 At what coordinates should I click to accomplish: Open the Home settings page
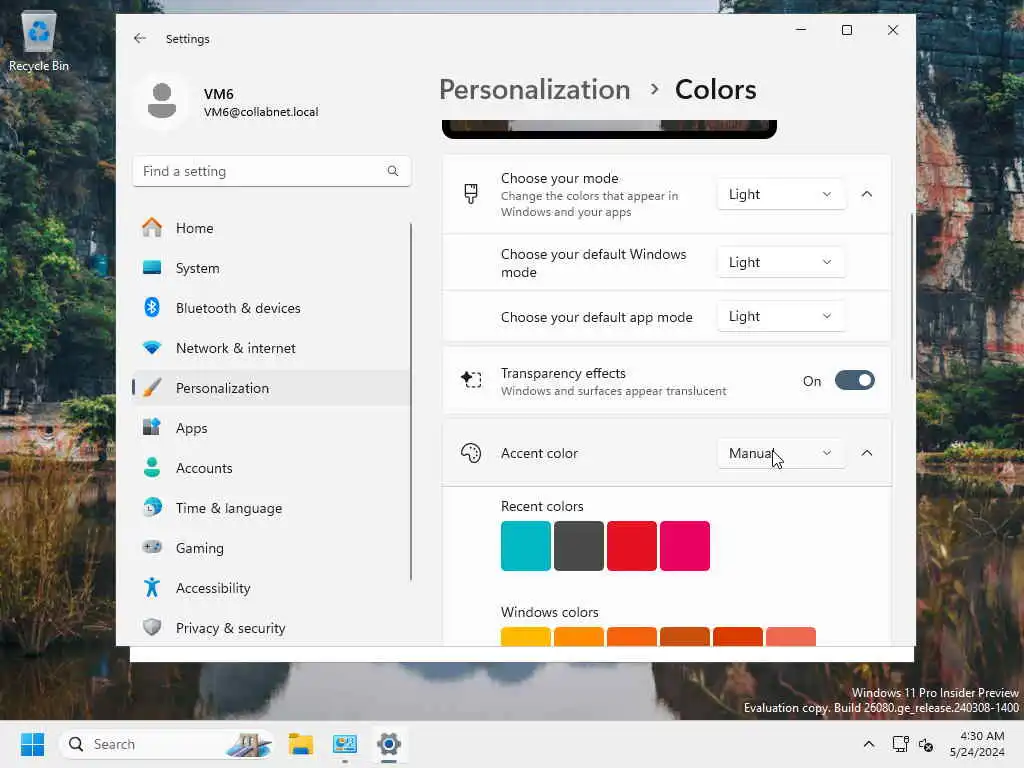(x=271, y=228)
